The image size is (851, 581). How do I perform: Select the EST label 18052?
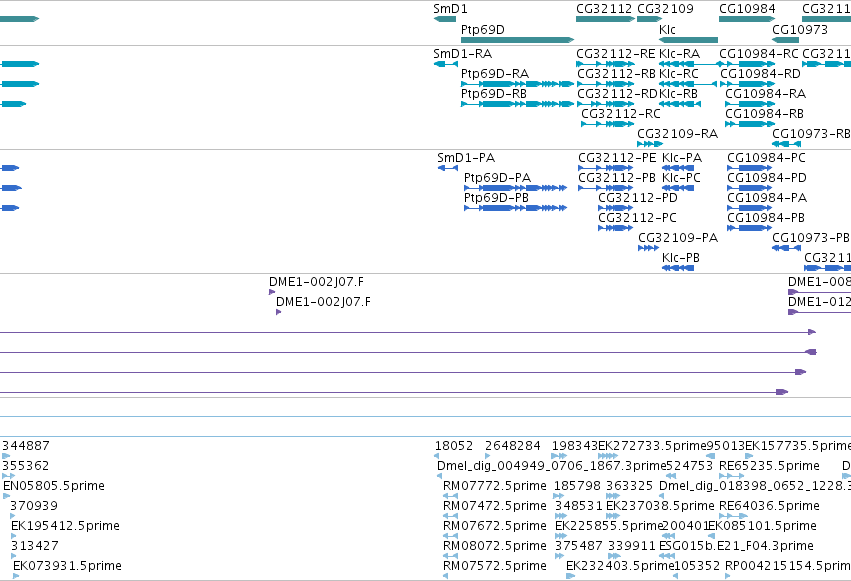[x=454, y=446]
